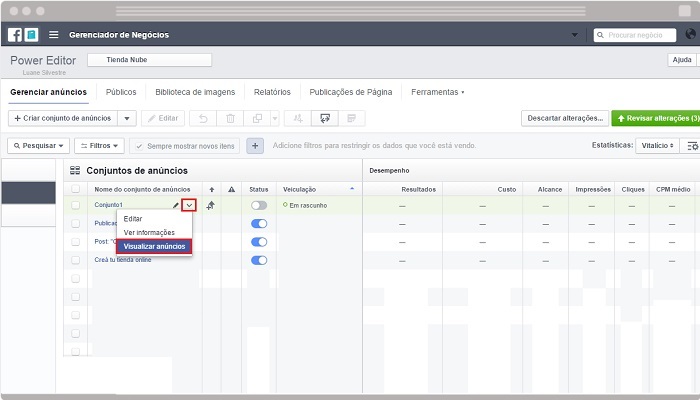Click the Alcance column header
The width and height of the screenshot is (700, 400).
click(550, 189)
